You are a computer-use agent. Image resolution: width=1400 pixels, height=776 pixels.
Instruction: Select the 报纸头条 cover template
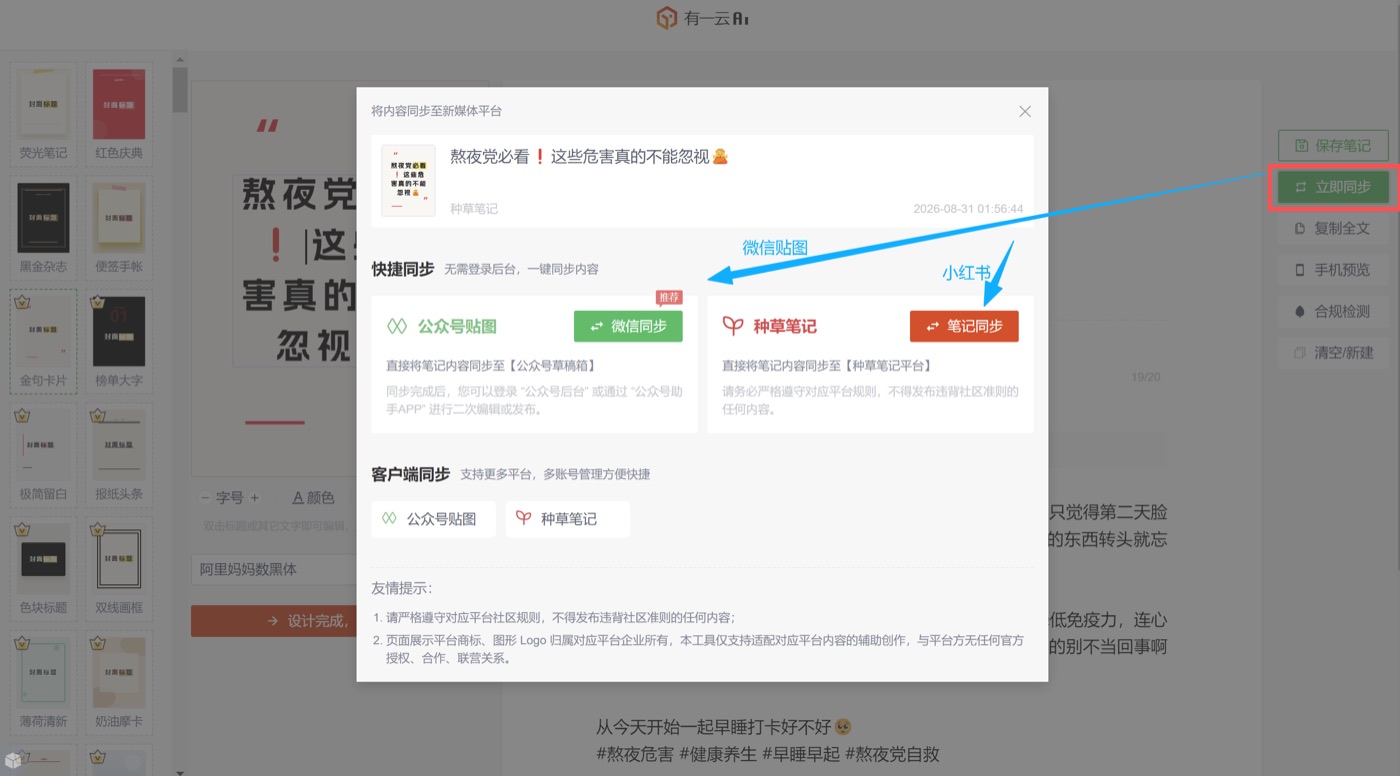point(119,456)
